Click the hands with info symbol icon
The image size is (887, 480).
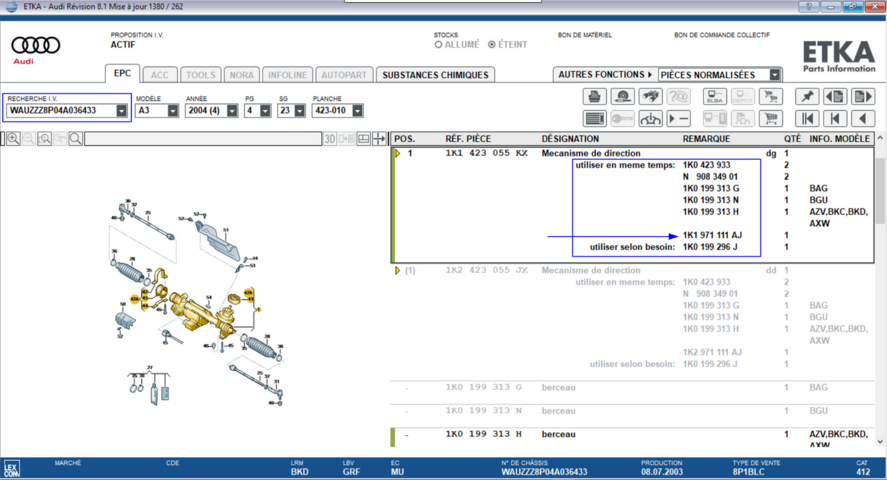point(651,119)
